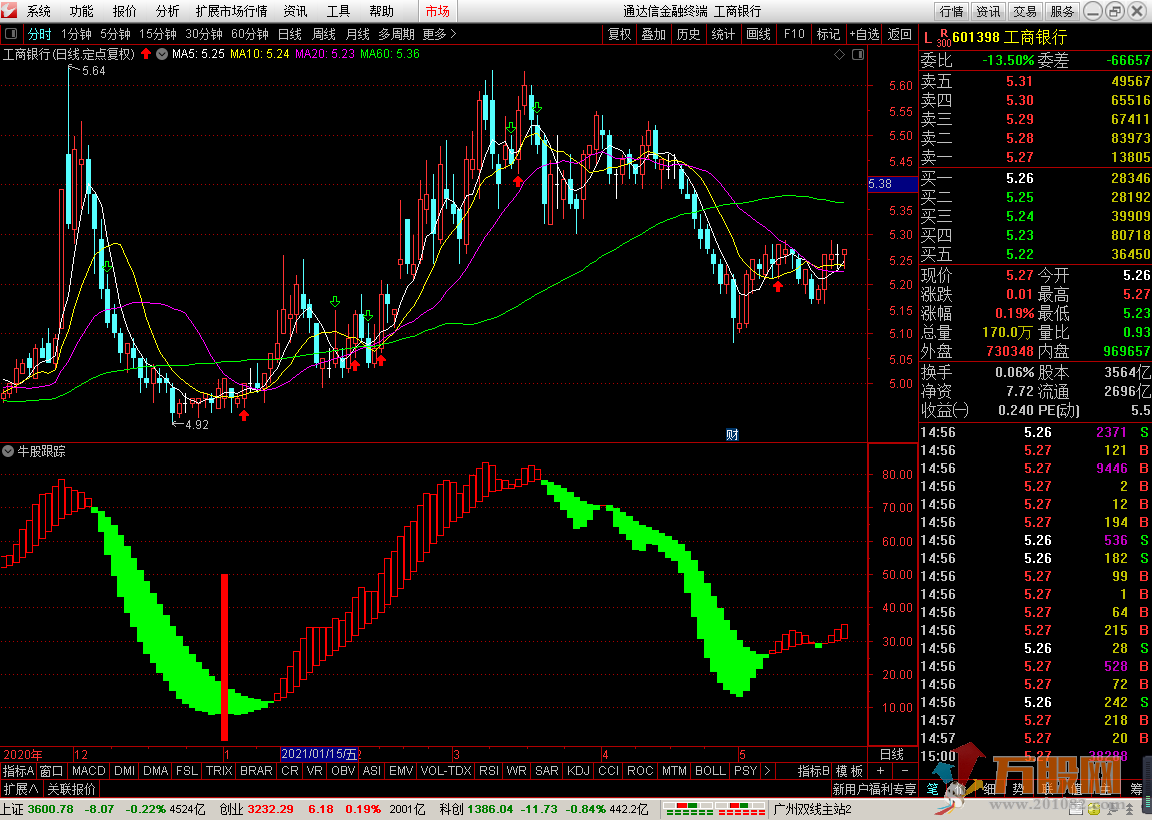Toggle the 复权 price adjustment option
Image resolution: width=1152 pixels, height=821 pixels.
click(620, 34)
